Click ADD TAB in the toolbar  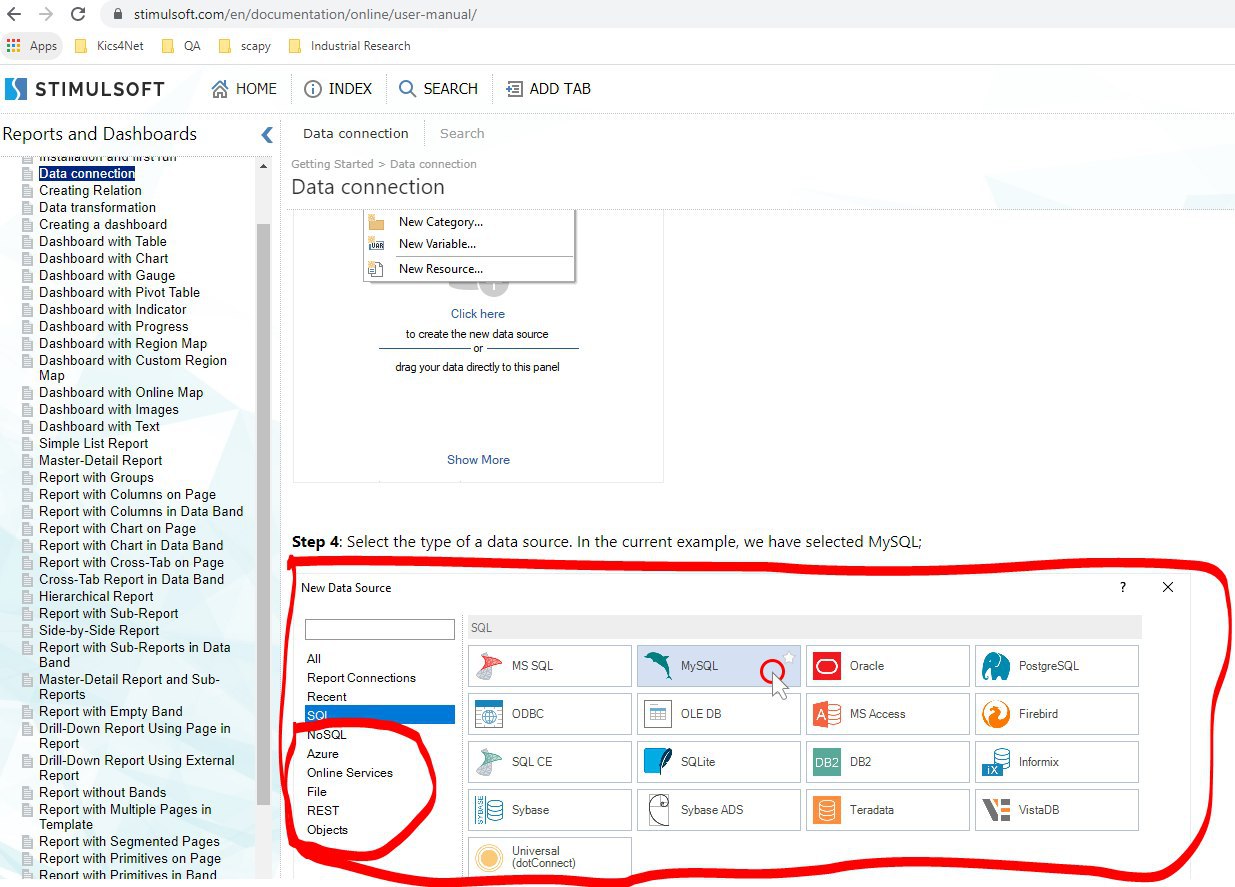click(x=548, y=89)
